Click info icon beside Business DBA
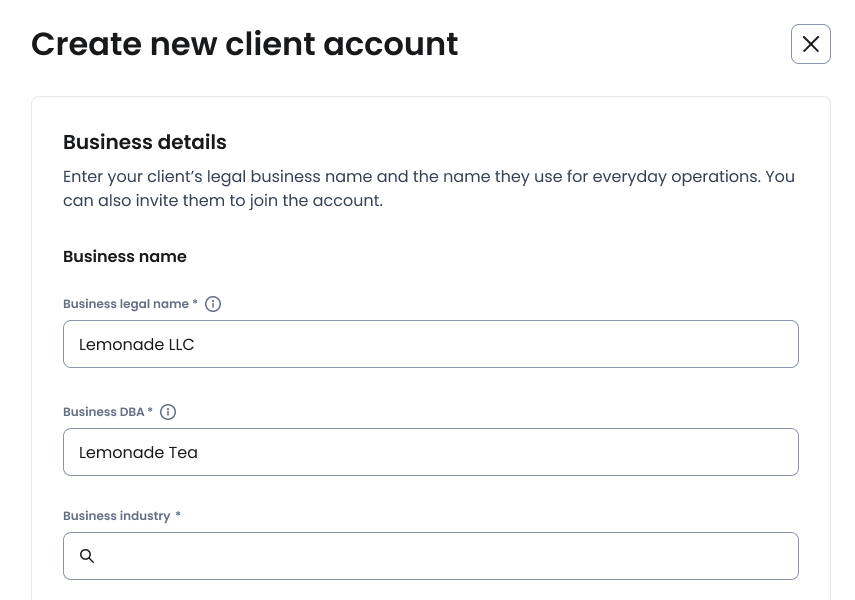The width and height of the screenshot is (855, 600). click(168, 412)
